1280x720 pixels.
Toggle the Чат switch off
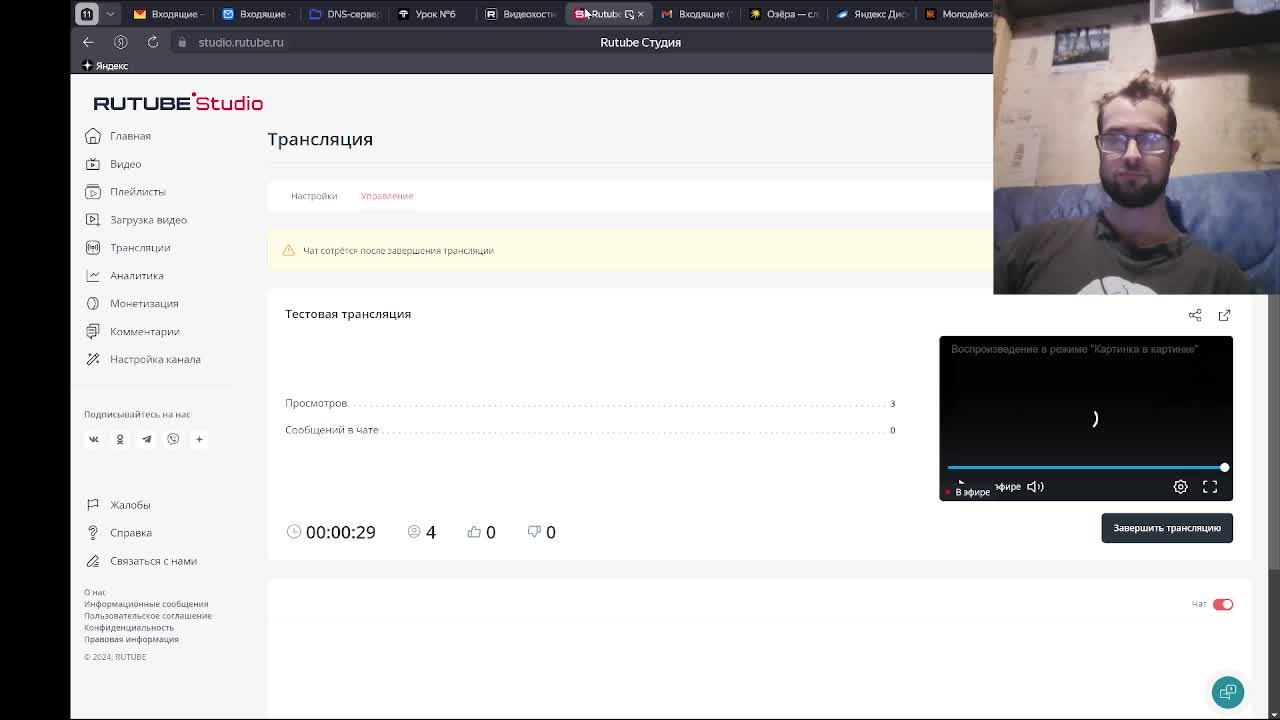(1223, 604)
